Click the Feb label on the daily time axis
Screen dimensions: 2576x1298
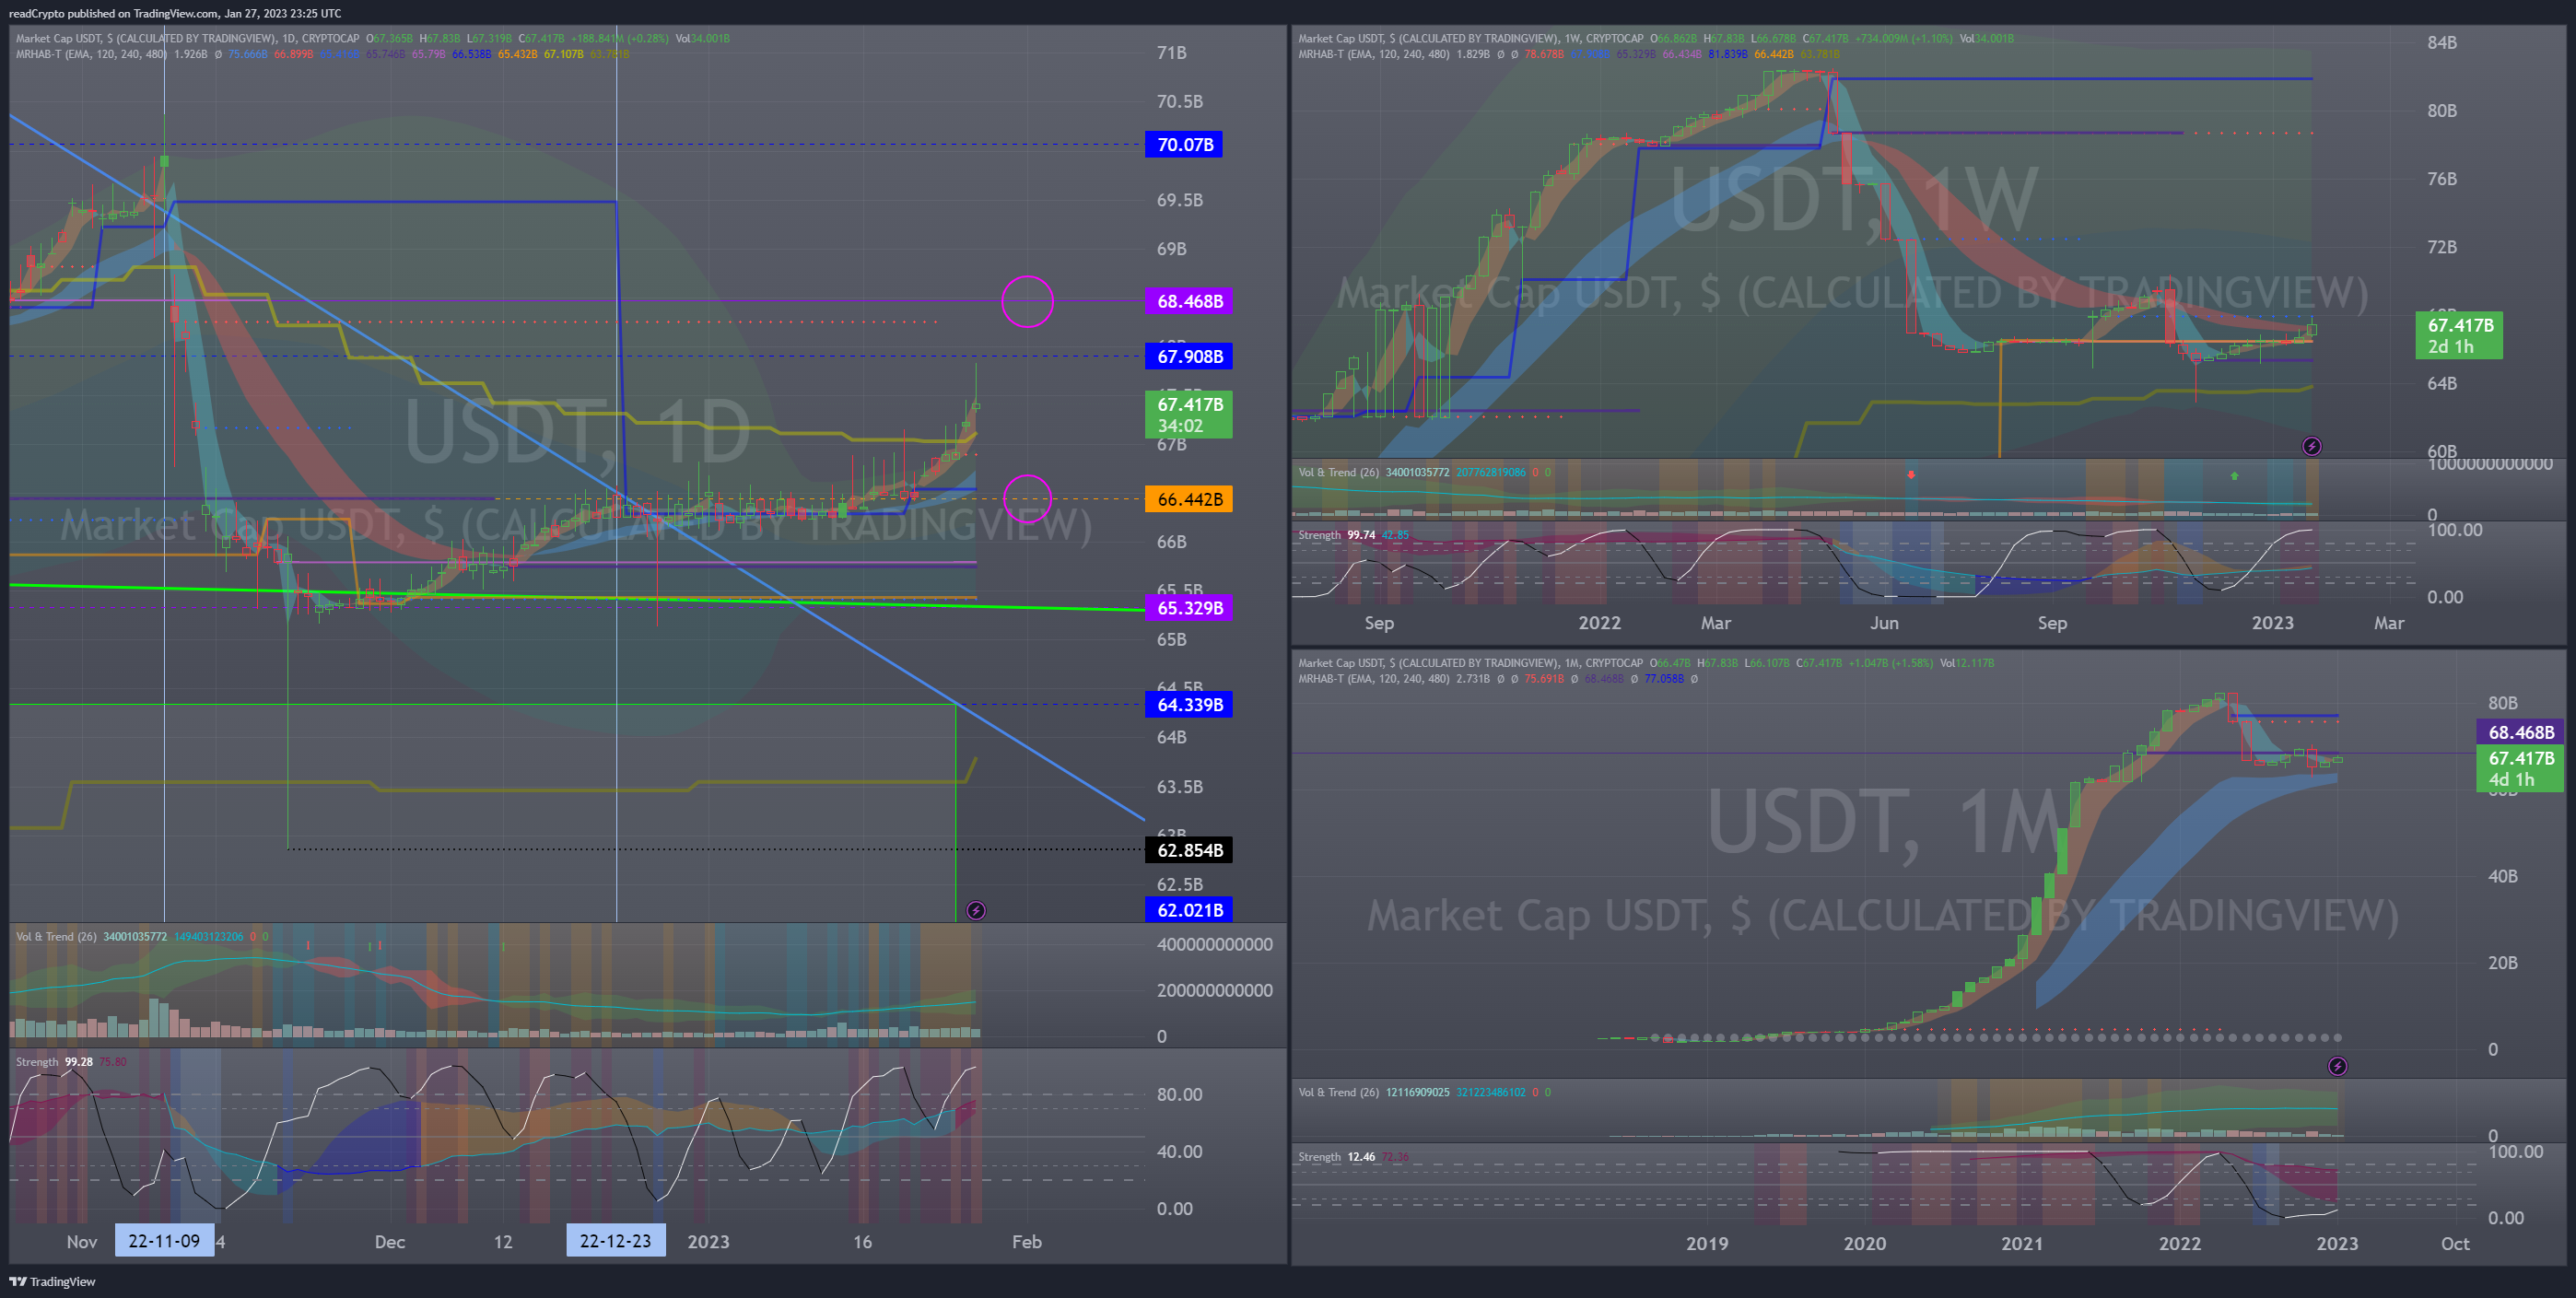[1026, 1242]
